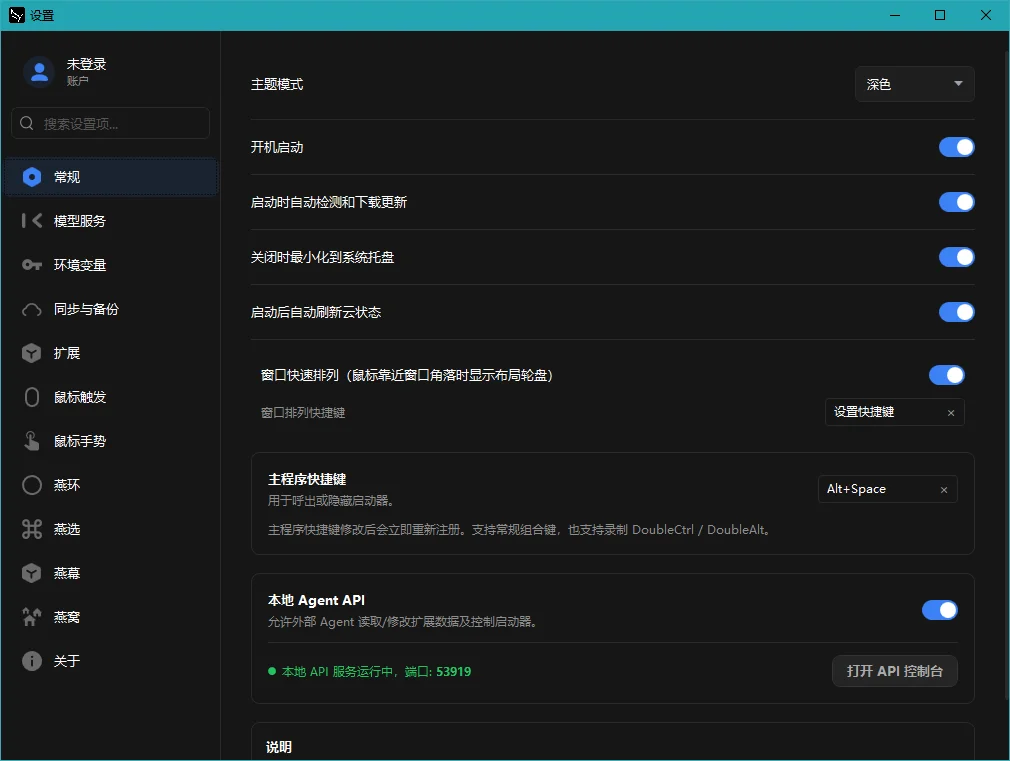Click the 说明 heading
Screen dimensions: 1010x761
point(279,747)
